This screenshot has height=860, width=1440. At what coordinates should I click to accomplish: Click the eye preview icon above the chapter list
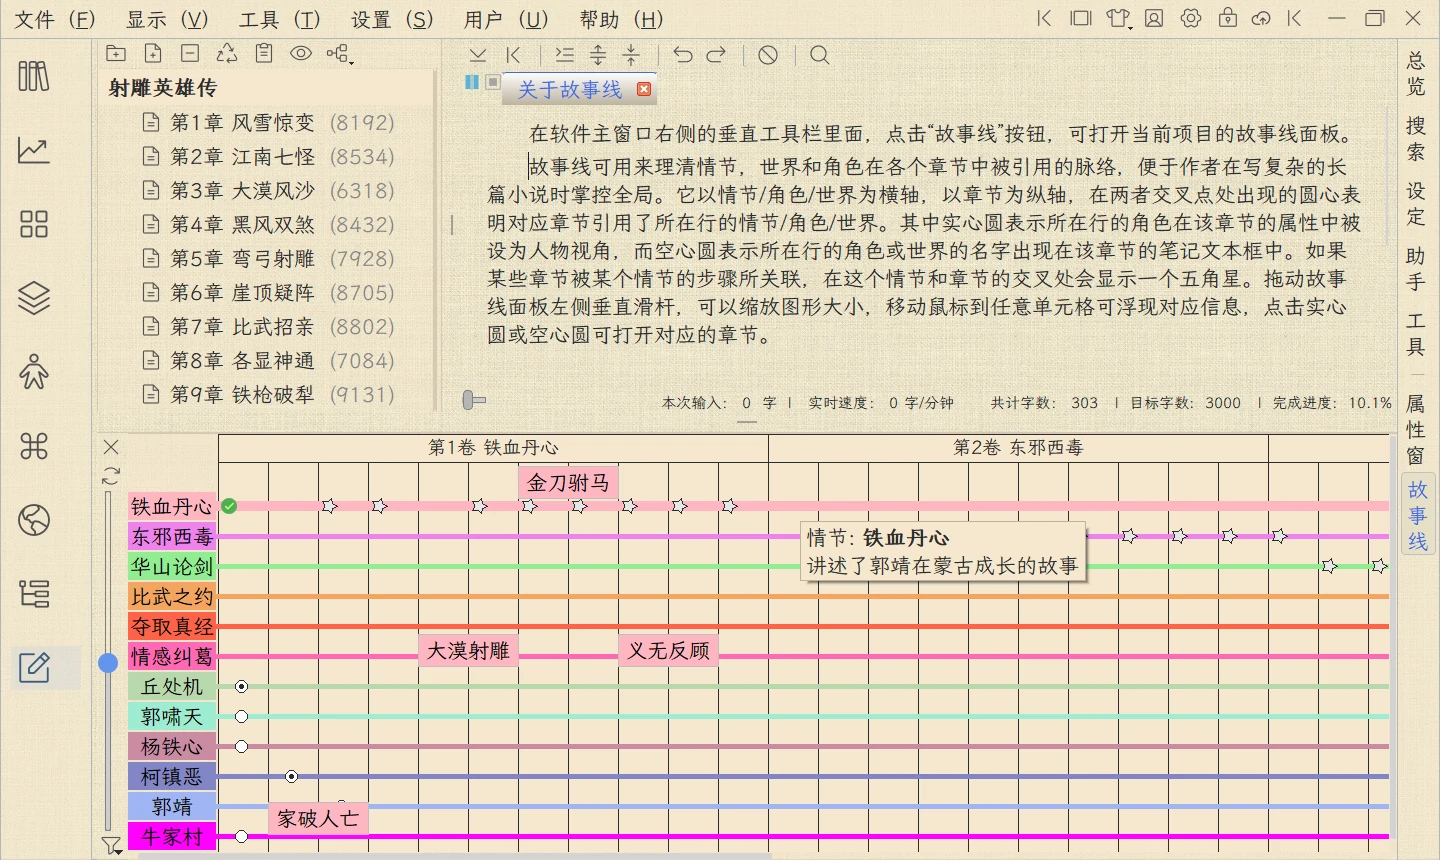pyautogui.click(x=301, y=54)
